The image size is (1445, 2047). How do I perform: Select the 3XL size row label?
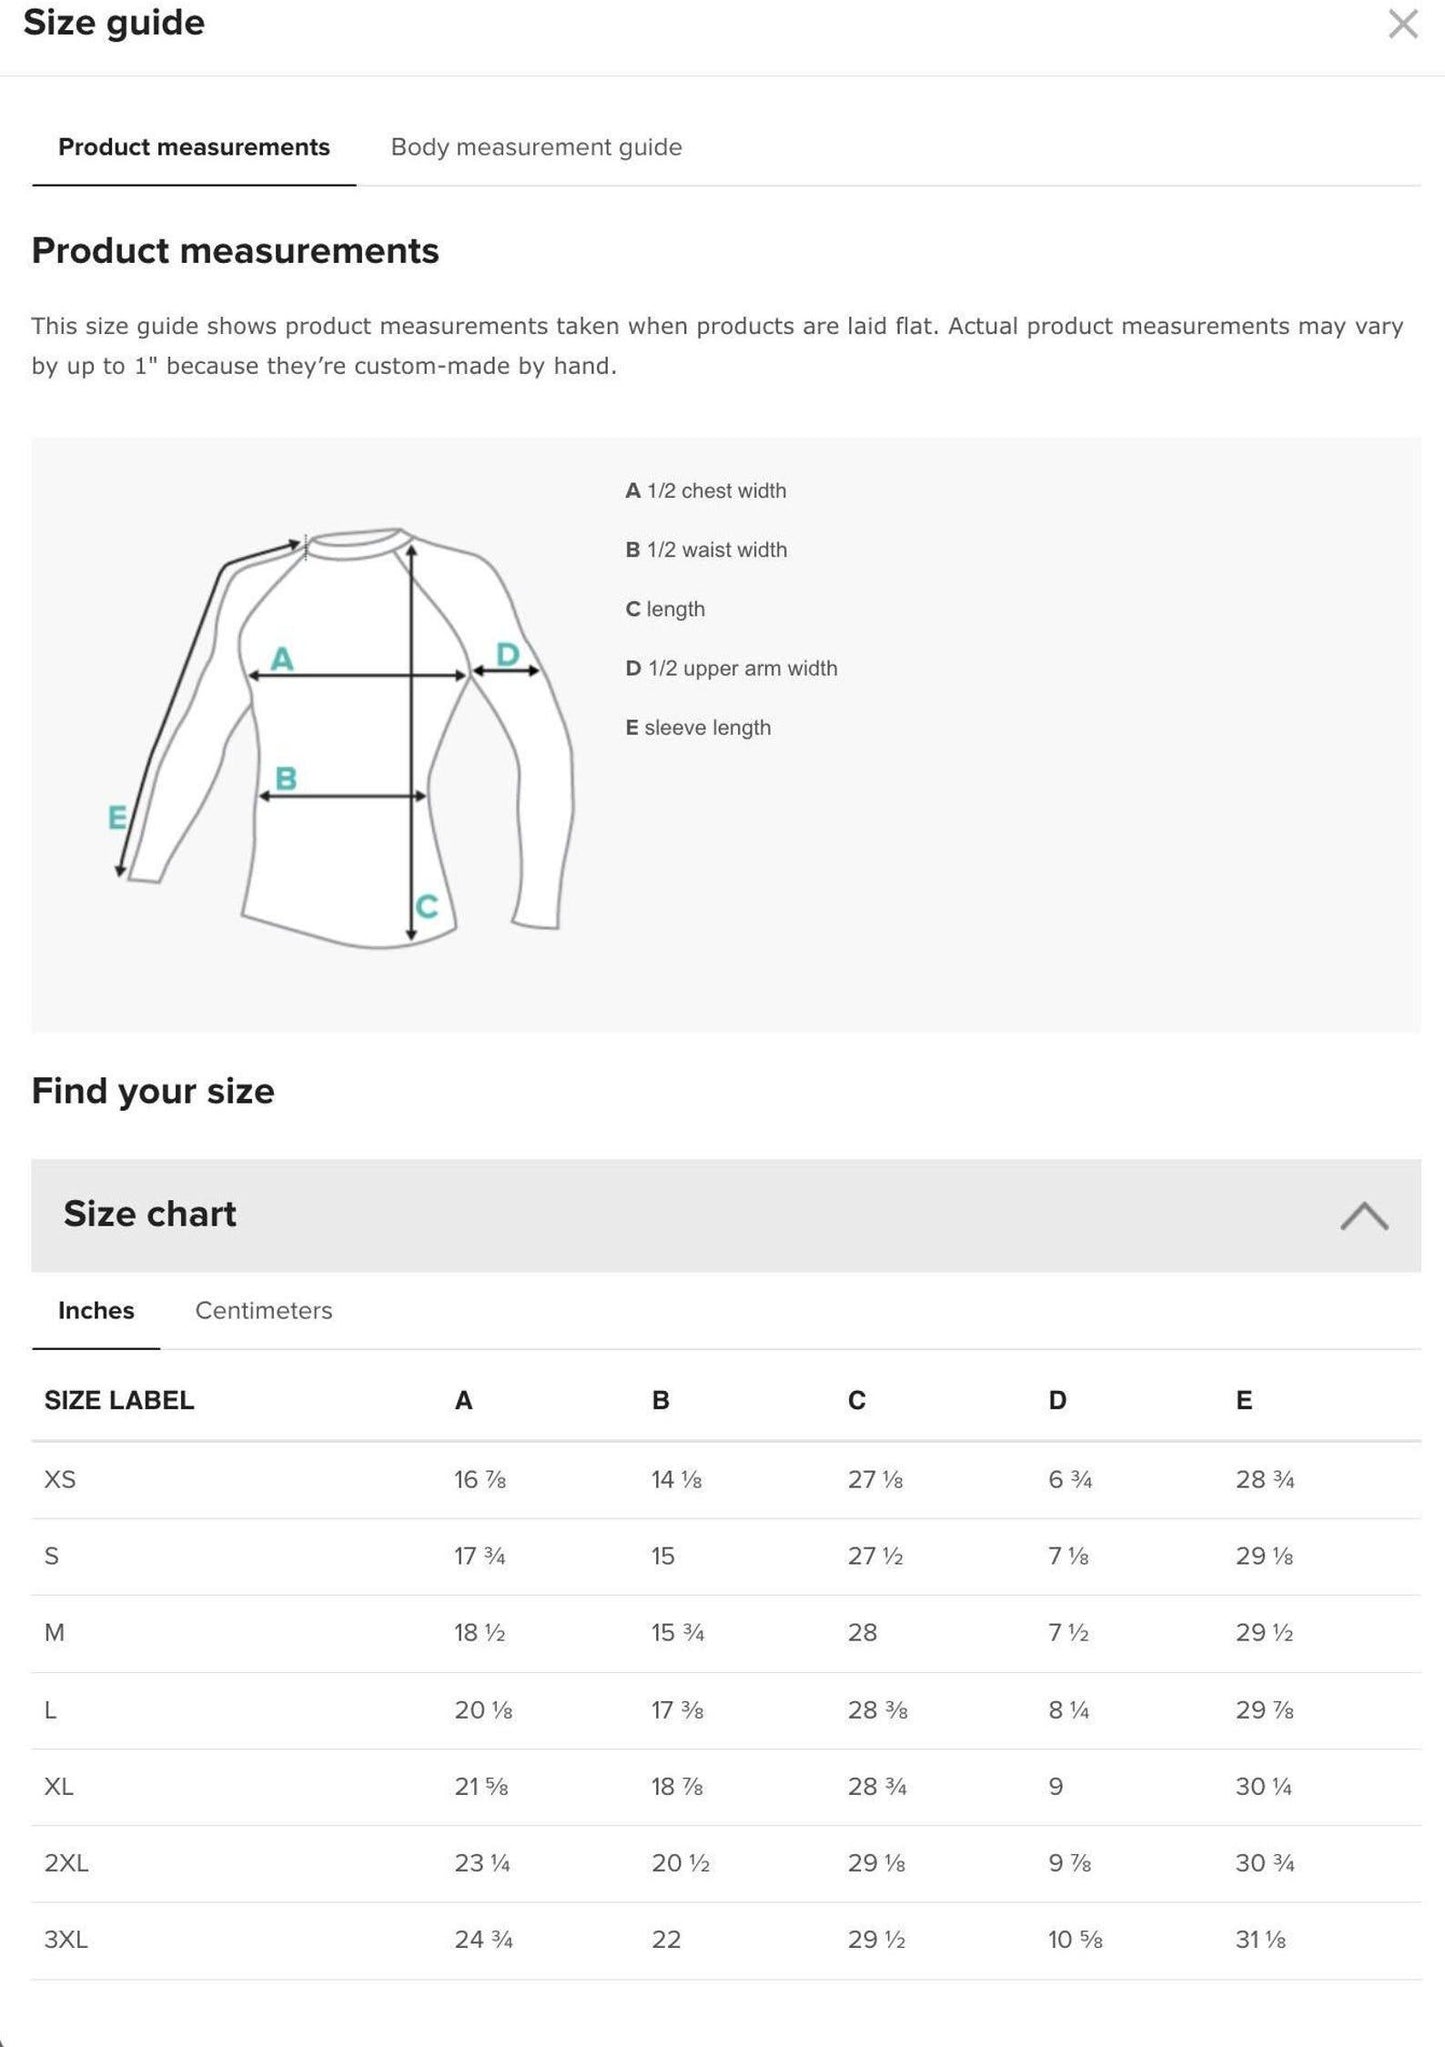click(x=66, y=1940)
